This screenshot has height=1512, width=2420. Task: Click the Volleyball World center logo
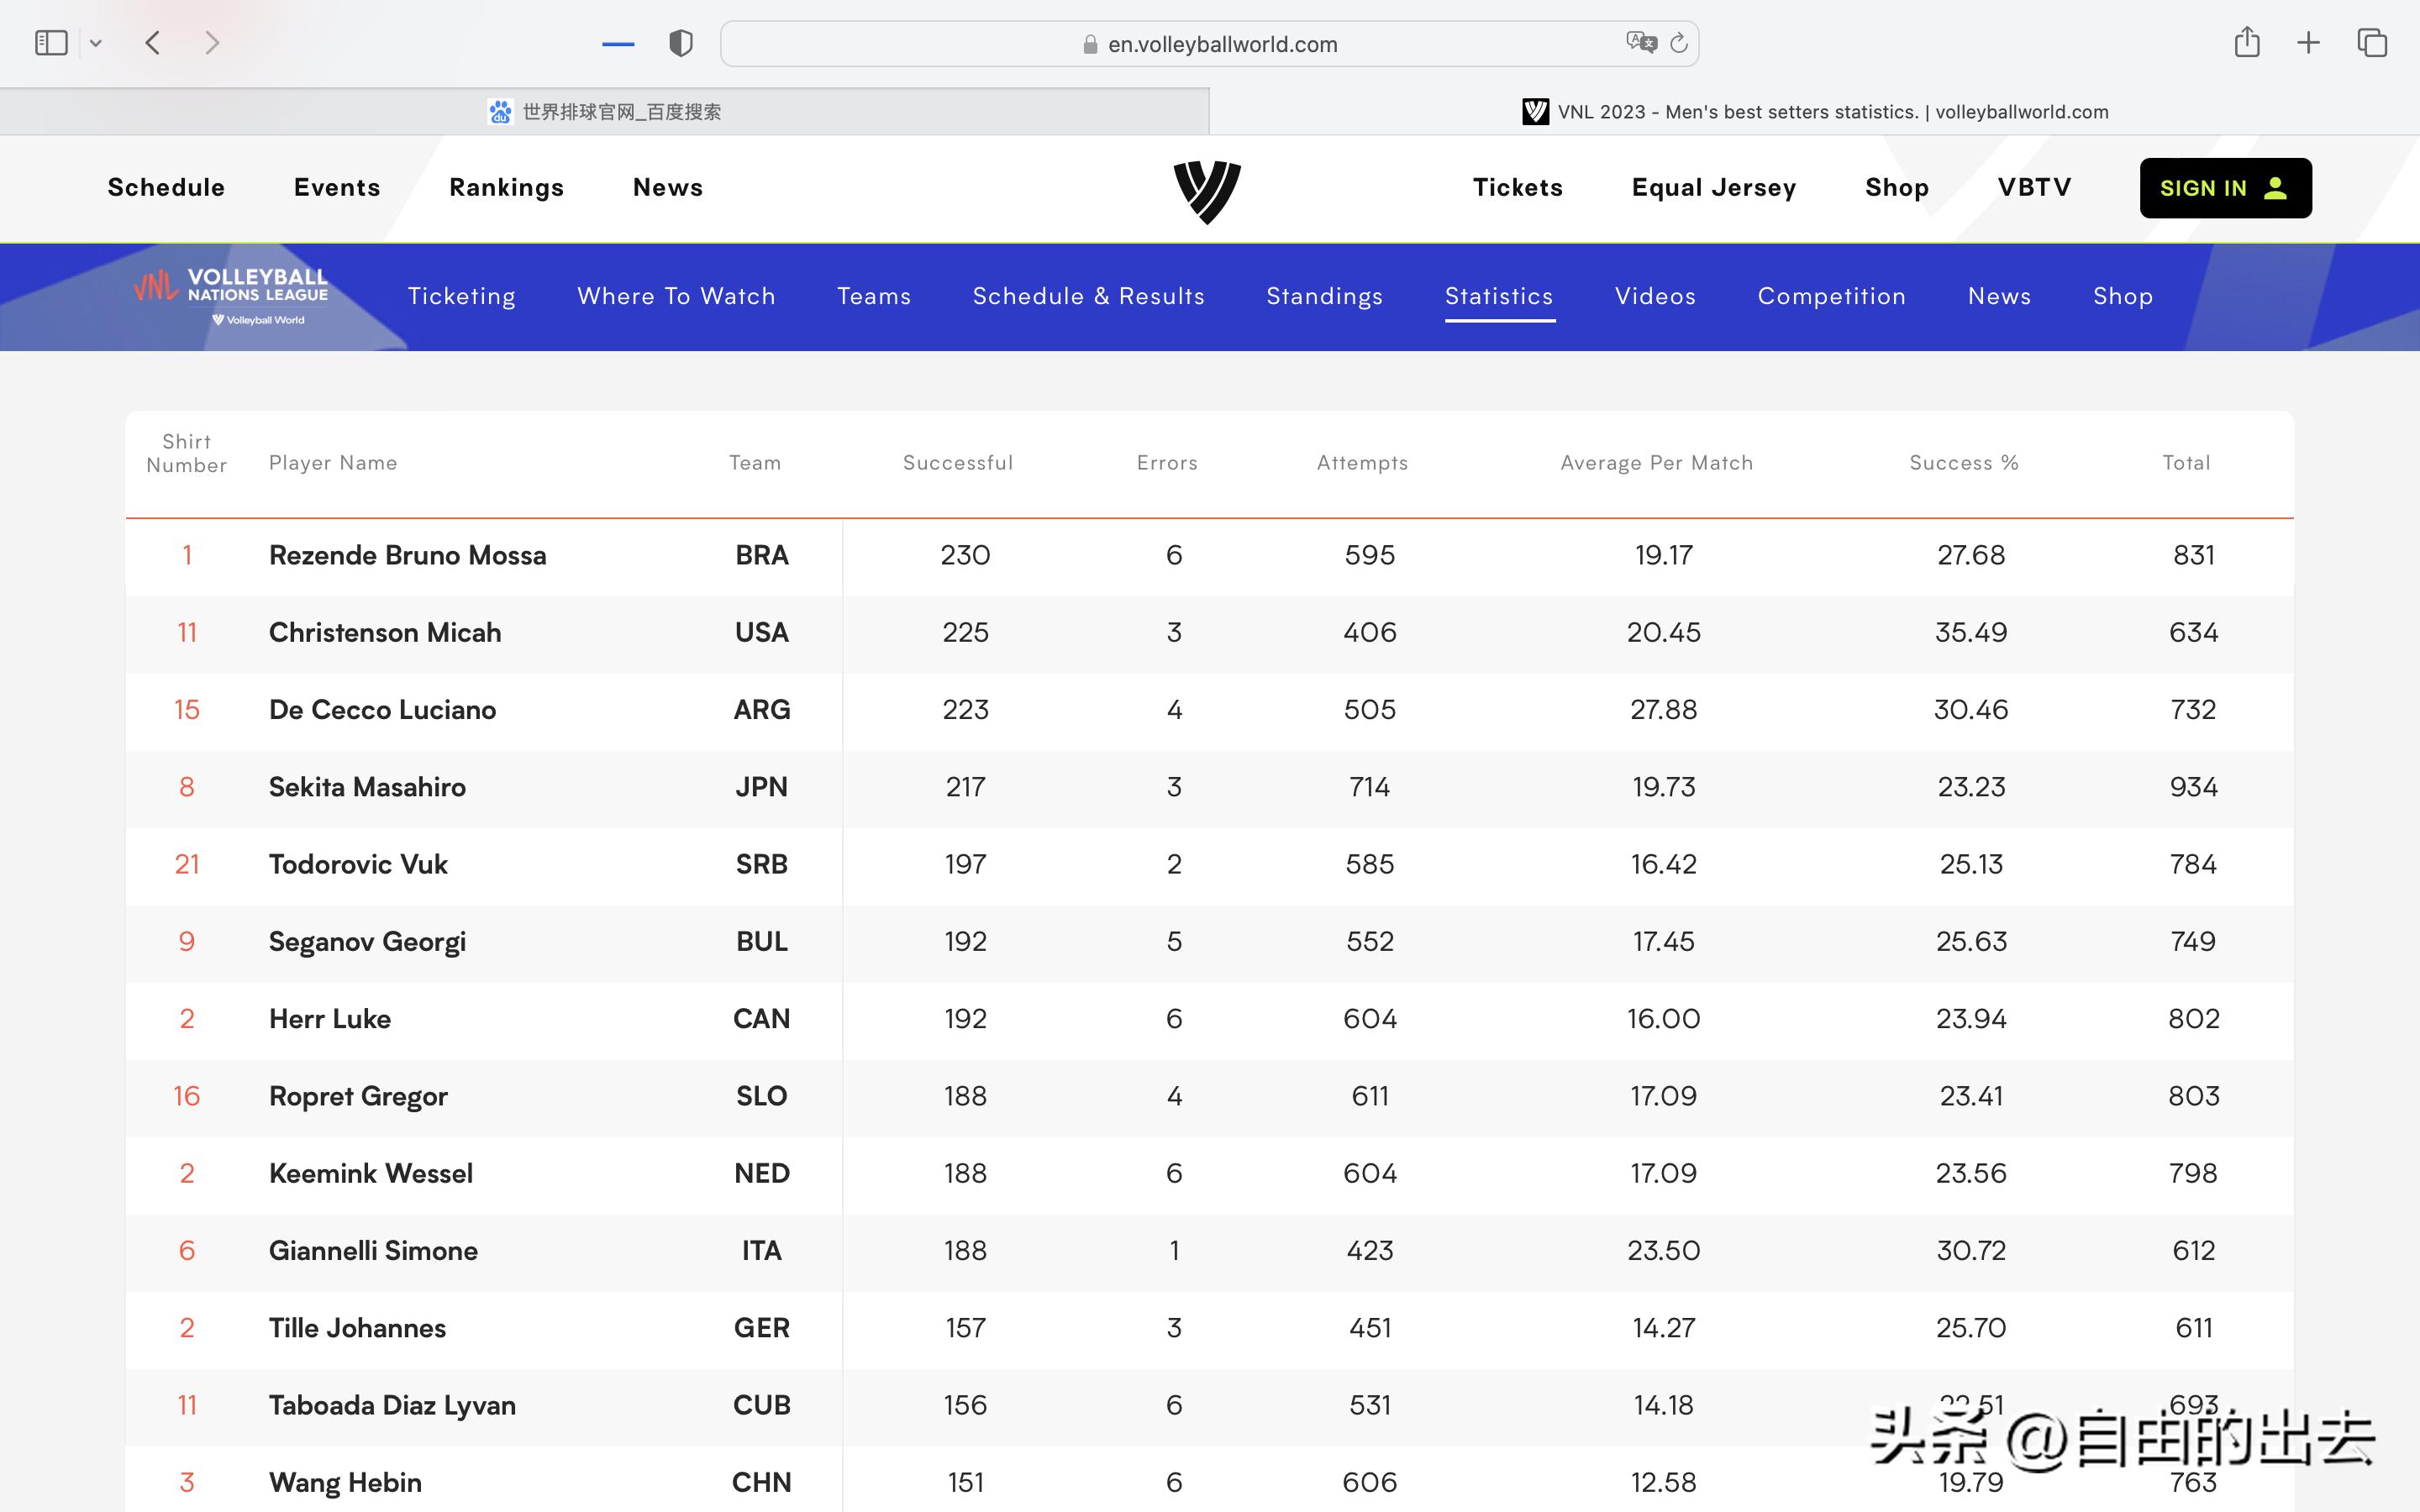pyautogui.click(x=1207, y=191)
